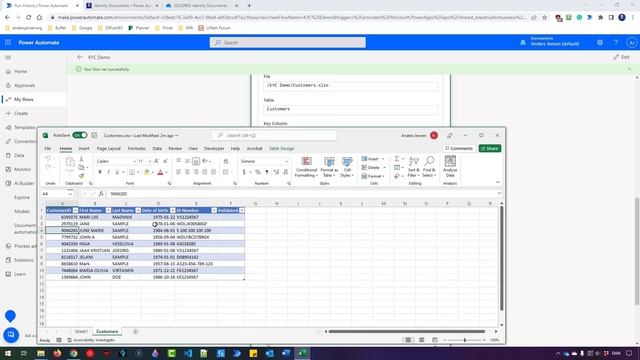This screenshot has width=640, height=360.
Task: Switch to the Insert ribbon tab
Action: click(84, 149)
